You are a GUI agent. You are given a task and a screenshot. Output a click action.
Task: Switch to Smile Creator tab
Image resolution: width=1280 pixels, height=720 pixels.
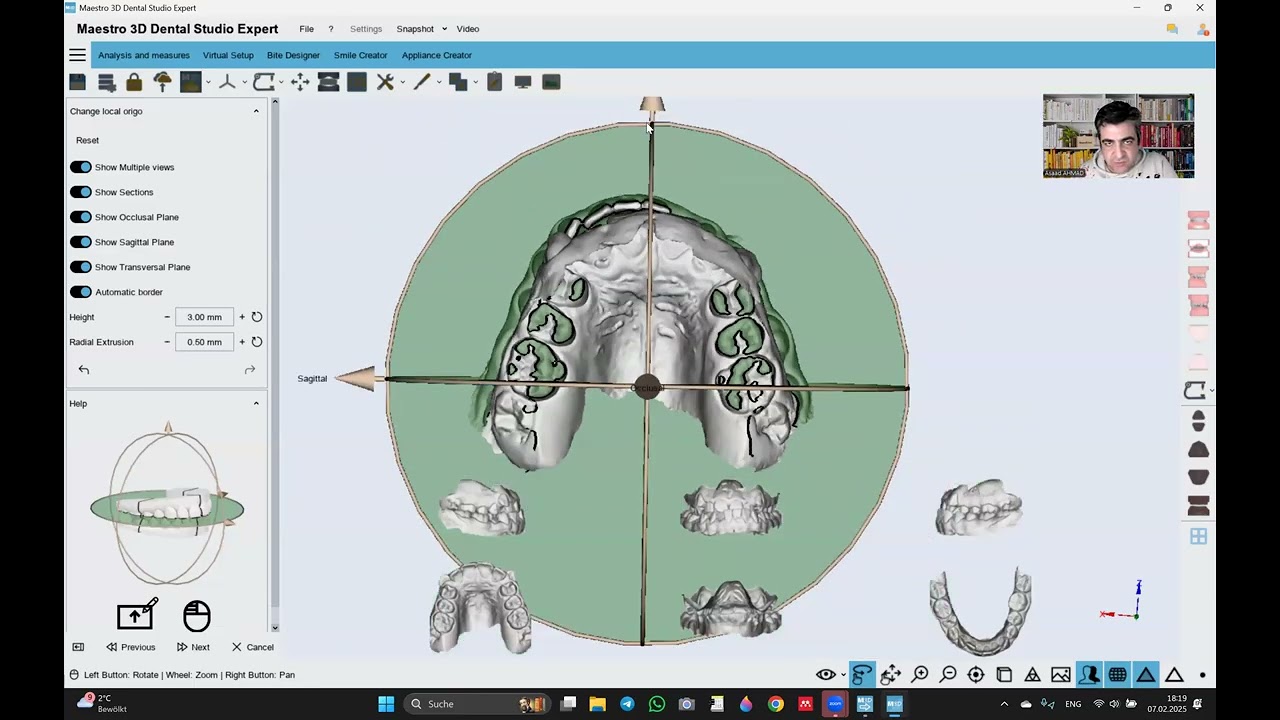[360, 55]
